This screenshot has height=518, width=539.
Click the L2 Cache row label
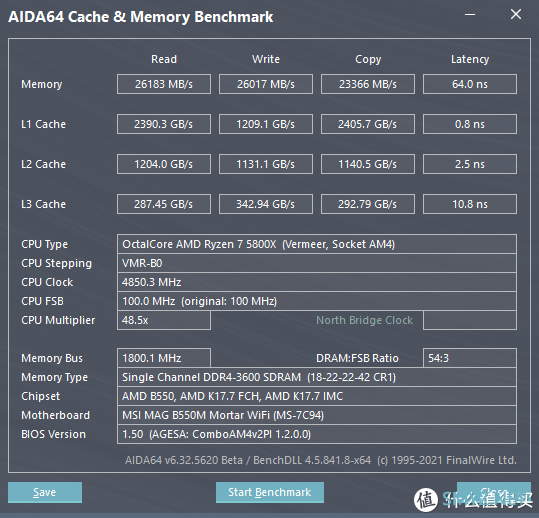[43, 164]
